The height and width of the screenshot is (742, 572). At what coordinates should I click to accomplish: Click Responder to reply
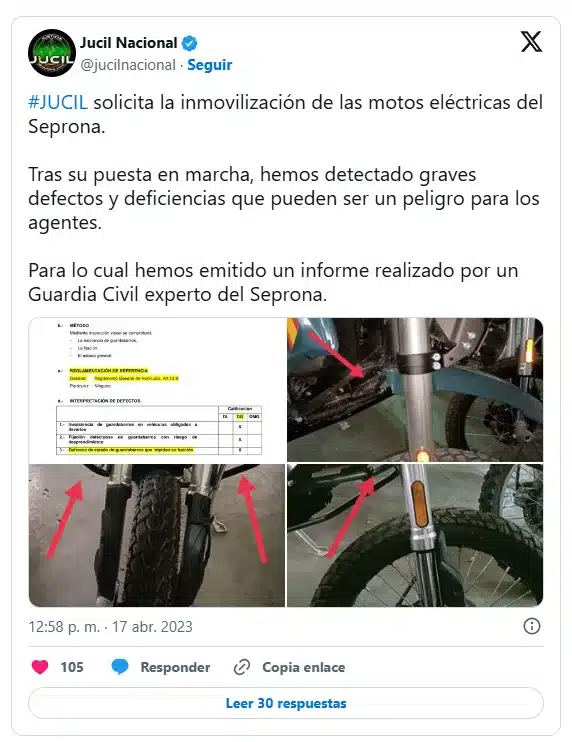tap(175, 667)
